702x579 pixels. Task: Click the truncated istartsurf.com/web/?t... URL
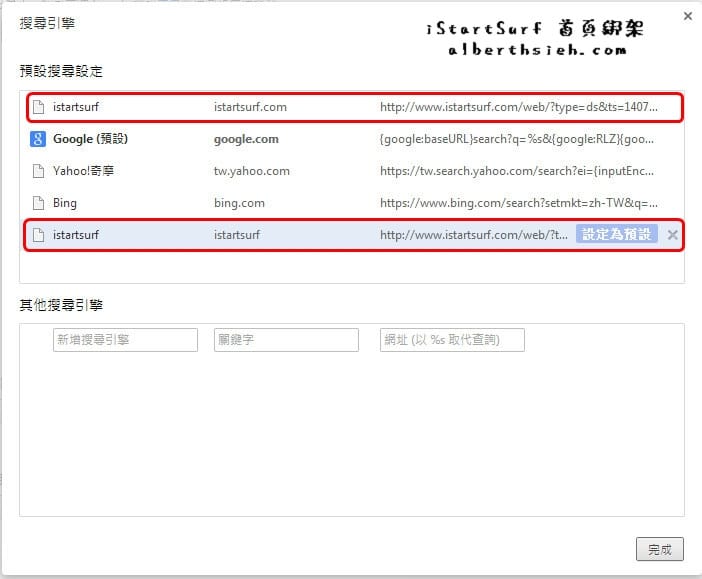pyautogui.click(x=474, y=235)
